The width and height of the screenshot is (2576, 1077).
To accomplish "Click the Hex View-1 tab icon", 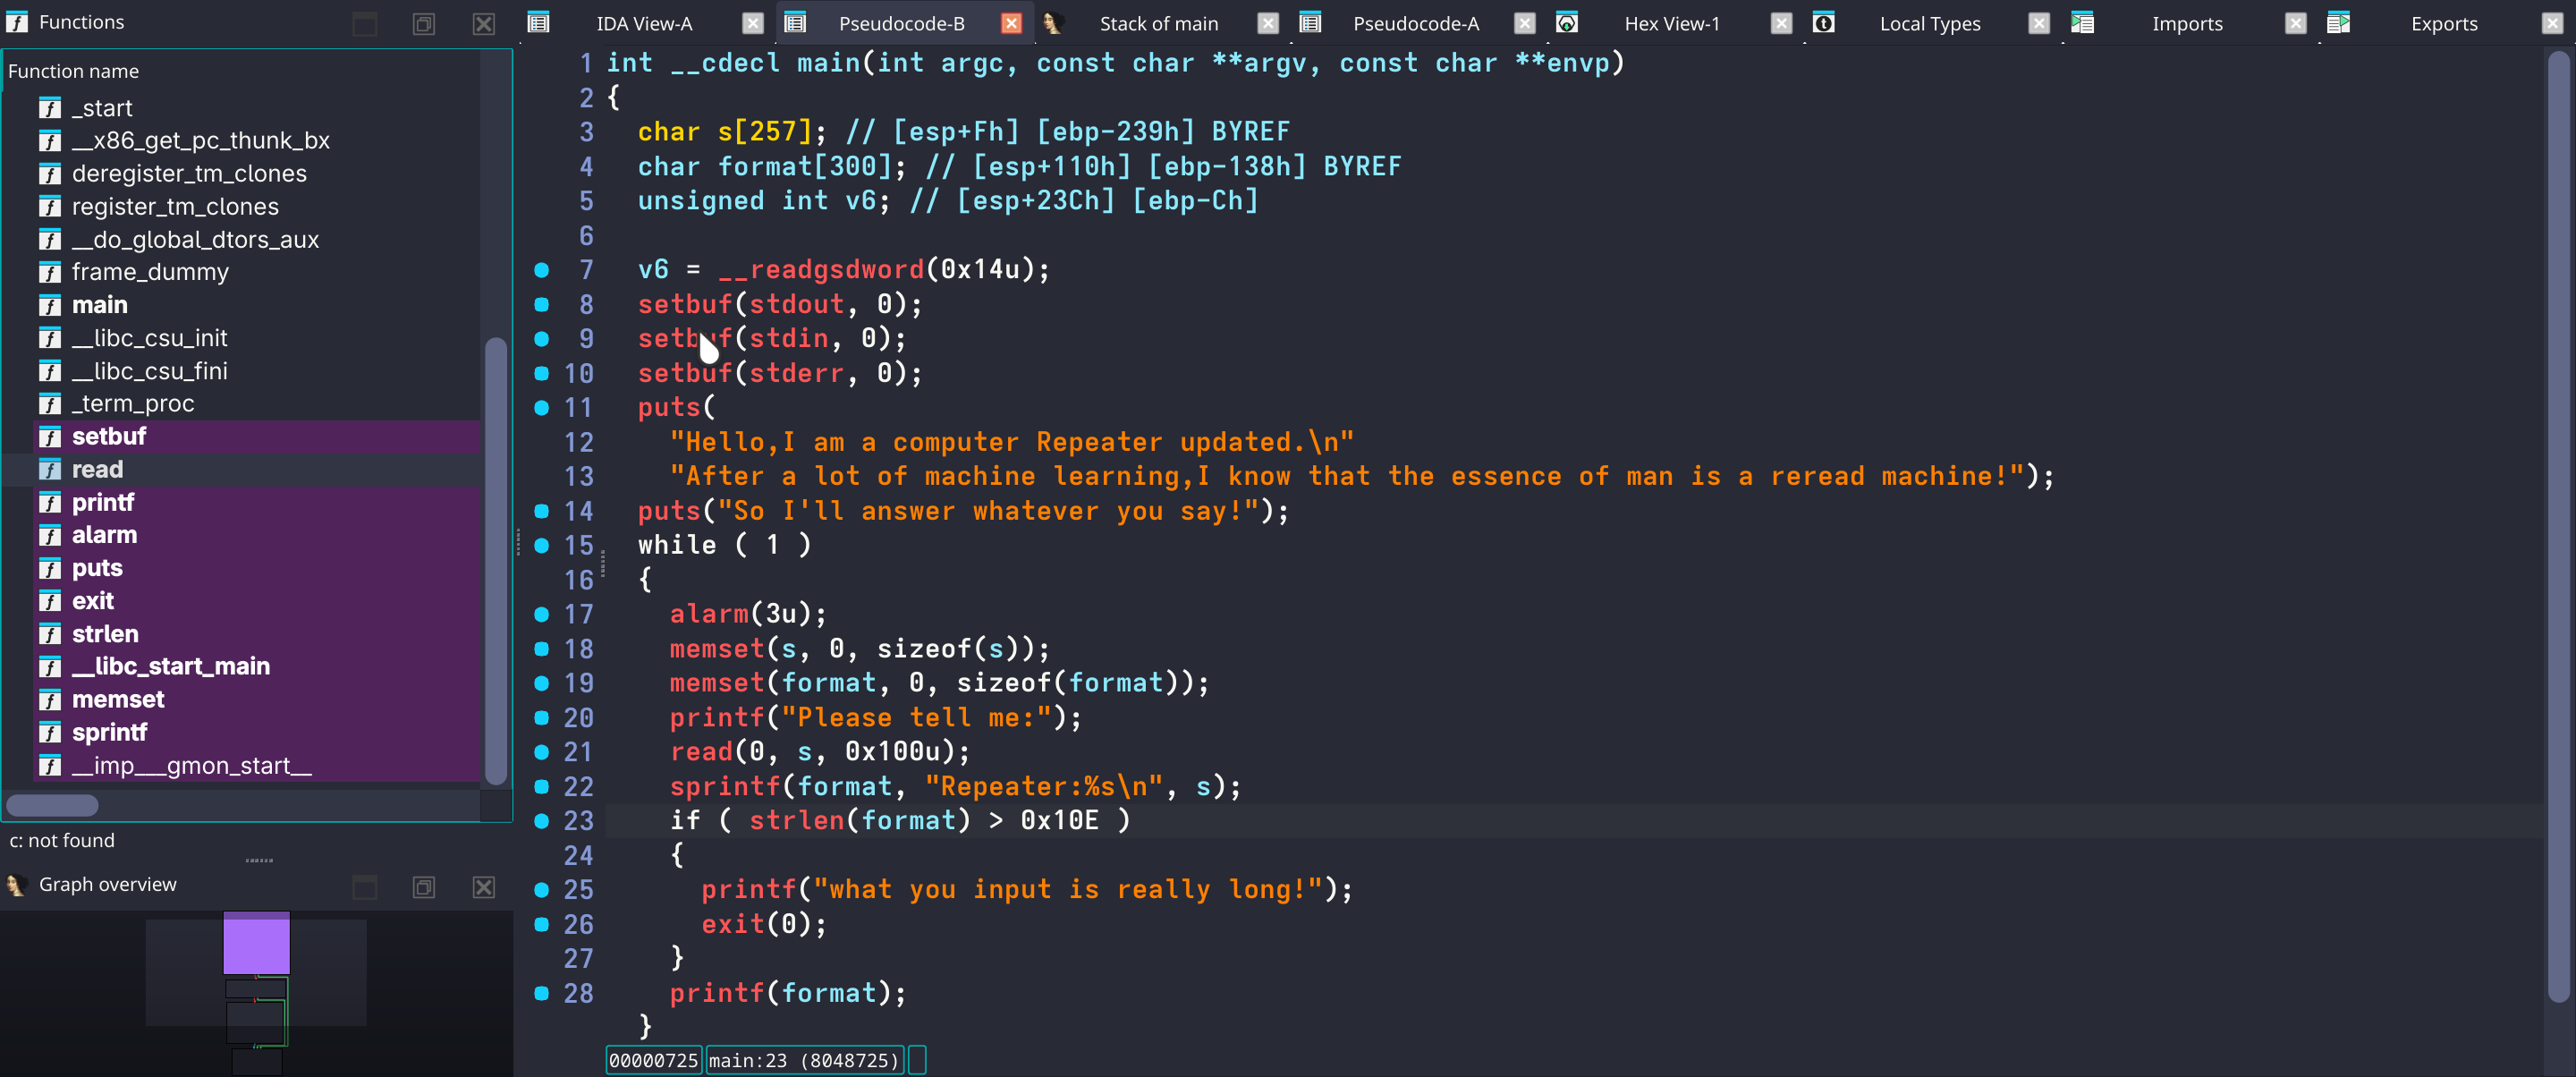I will point(1567,22).
